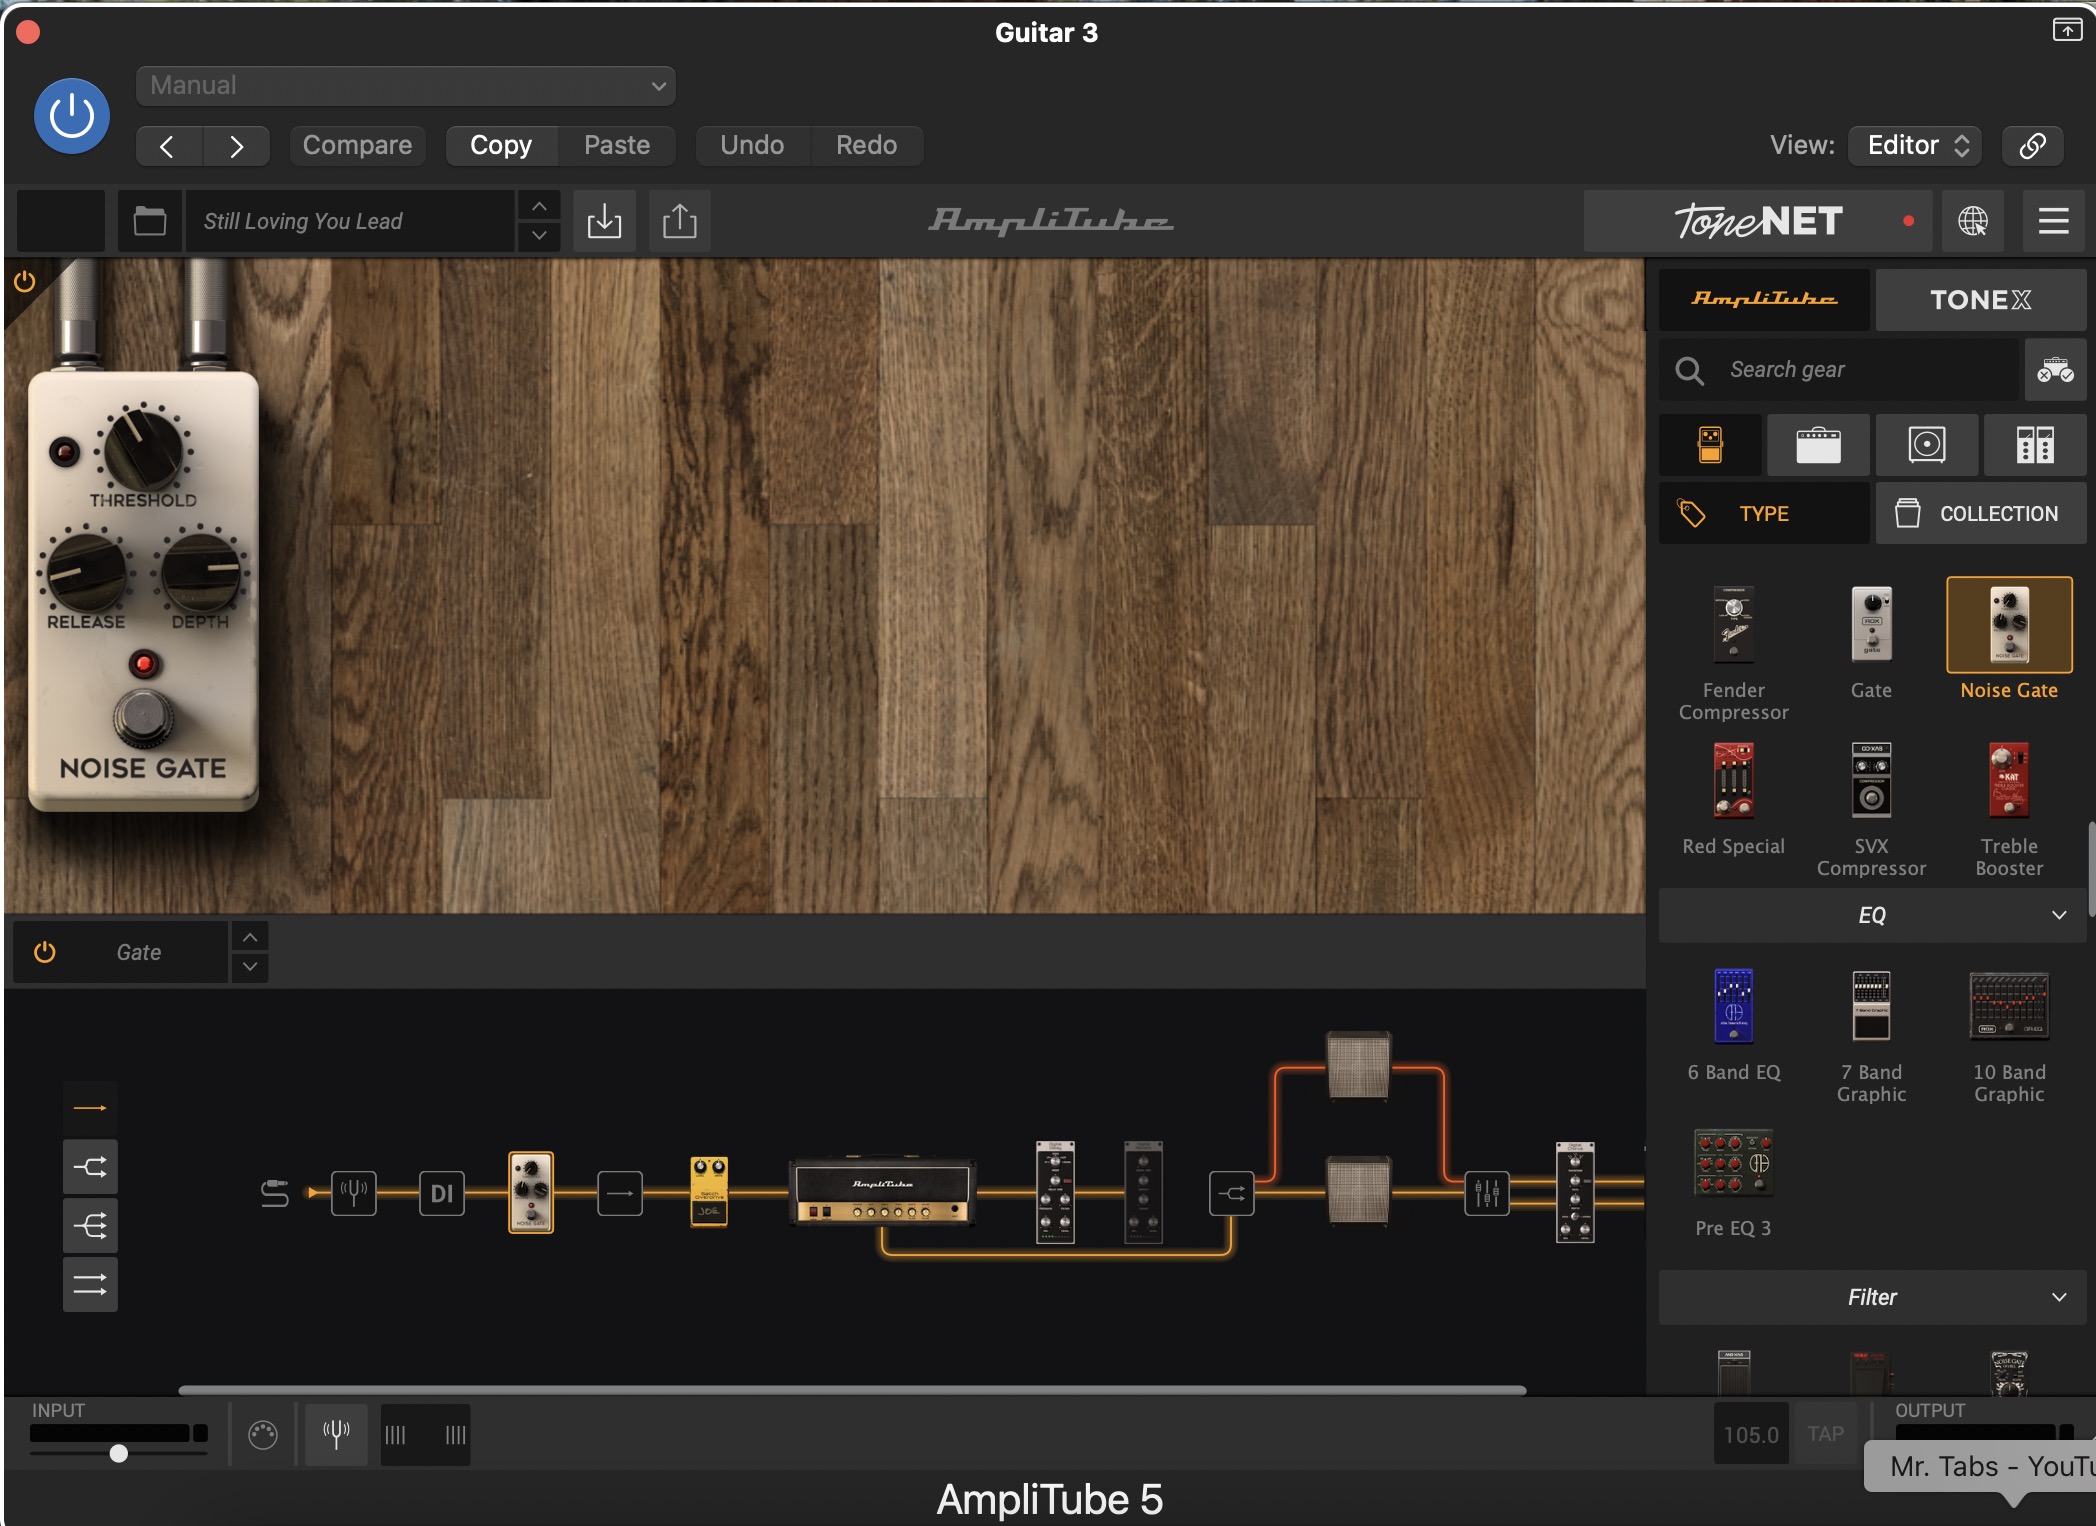Click the Still Loving You Lead preset name
Image resolution: width=2096 pixels, height=1526 pixels.
point(348,221)
